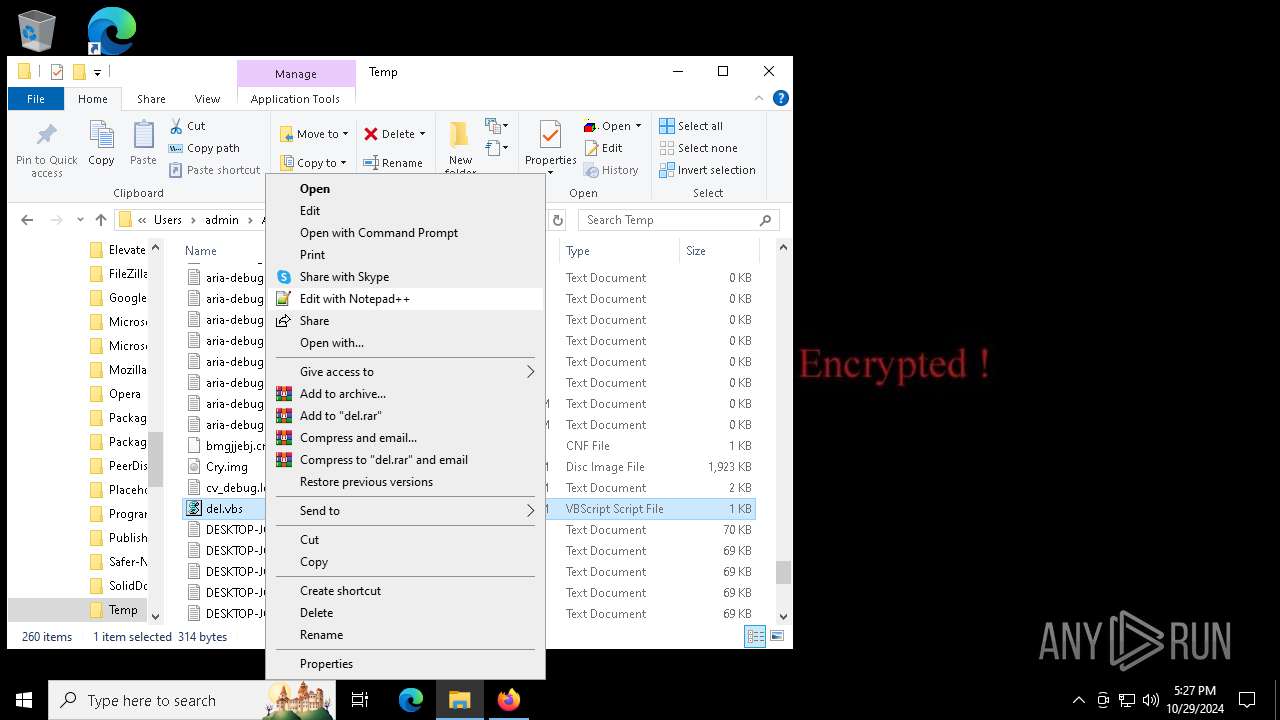Open the File tab
The image size is (1280, 720).
36,99
